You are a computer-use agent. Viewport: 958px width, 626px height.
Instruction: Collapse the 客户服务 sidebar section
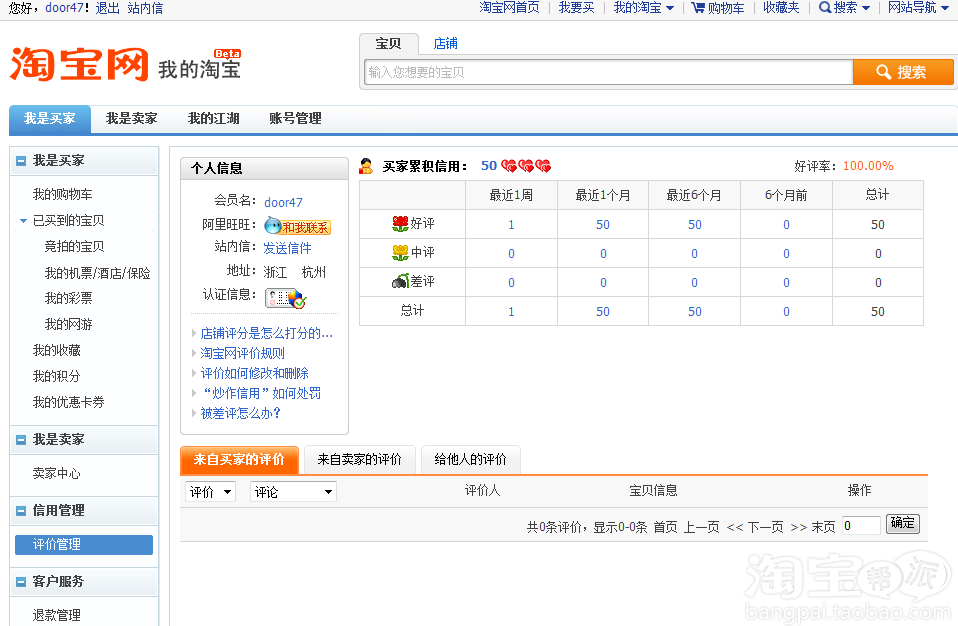click(21, 581)
